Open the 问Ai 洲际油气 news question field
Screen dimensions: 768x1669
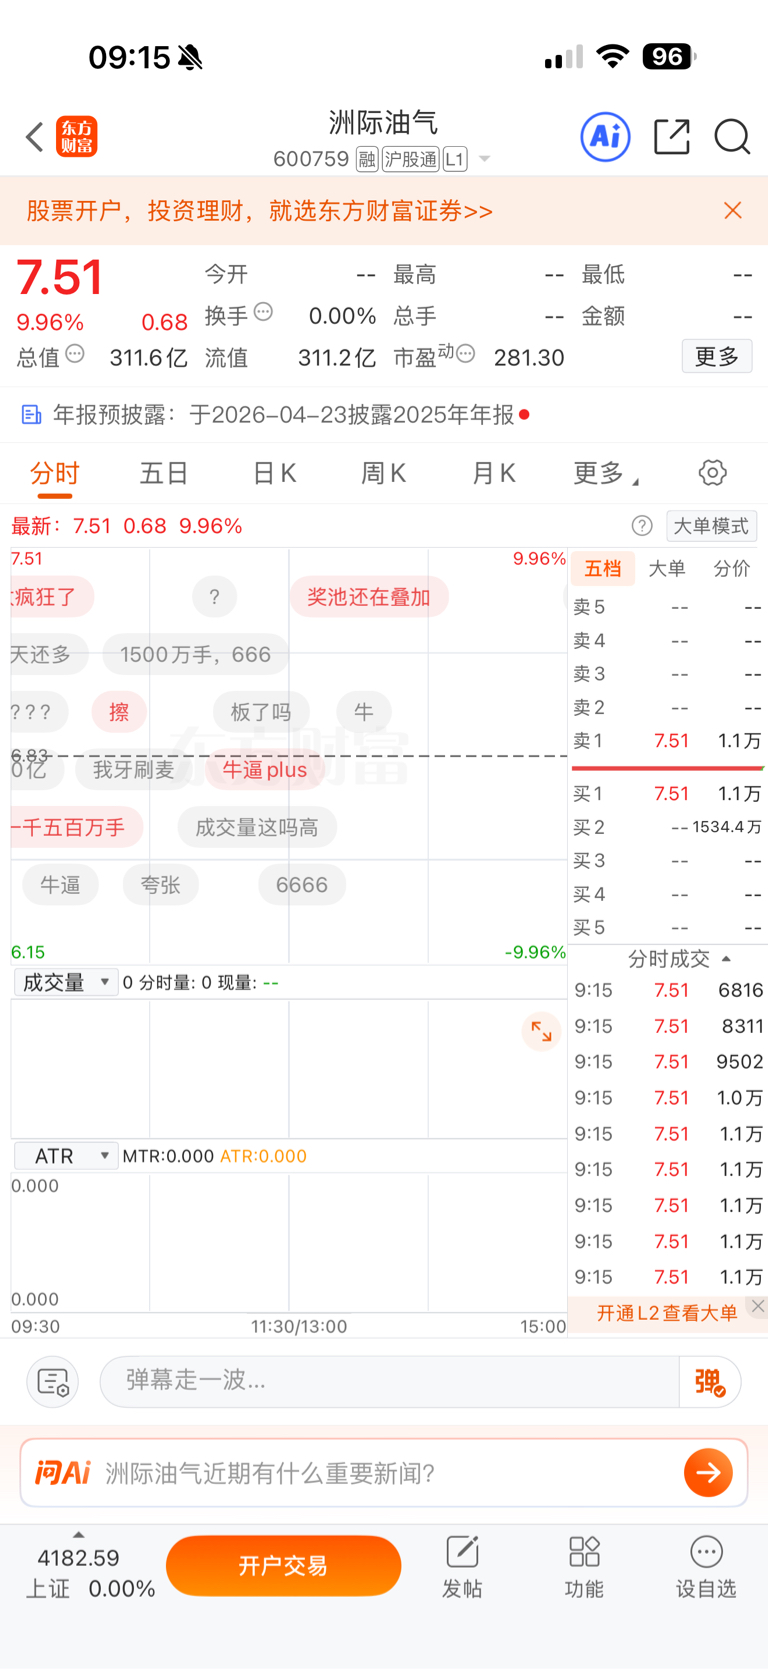tap(384, 1472)
